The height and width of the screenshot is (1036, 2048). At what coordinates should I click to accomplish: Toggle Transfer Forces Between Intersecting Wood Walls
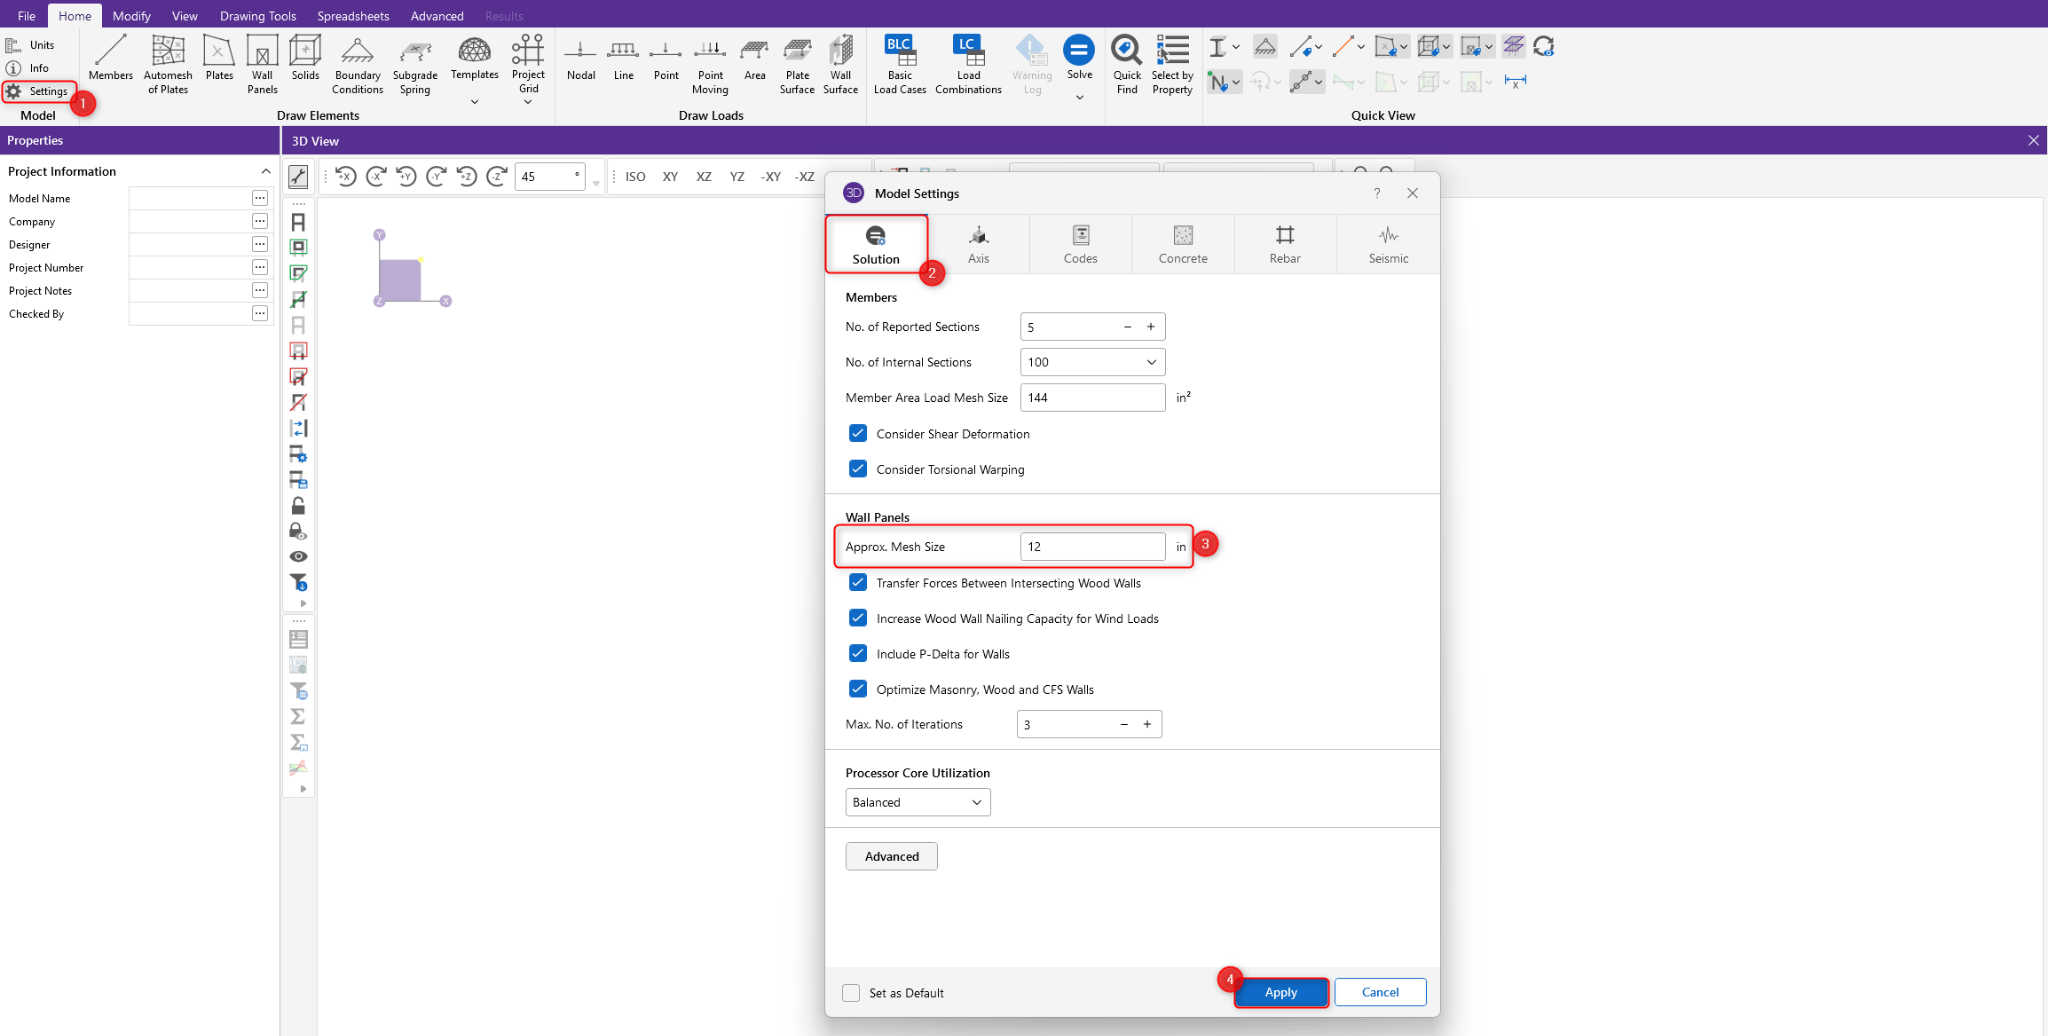[858, 582]
